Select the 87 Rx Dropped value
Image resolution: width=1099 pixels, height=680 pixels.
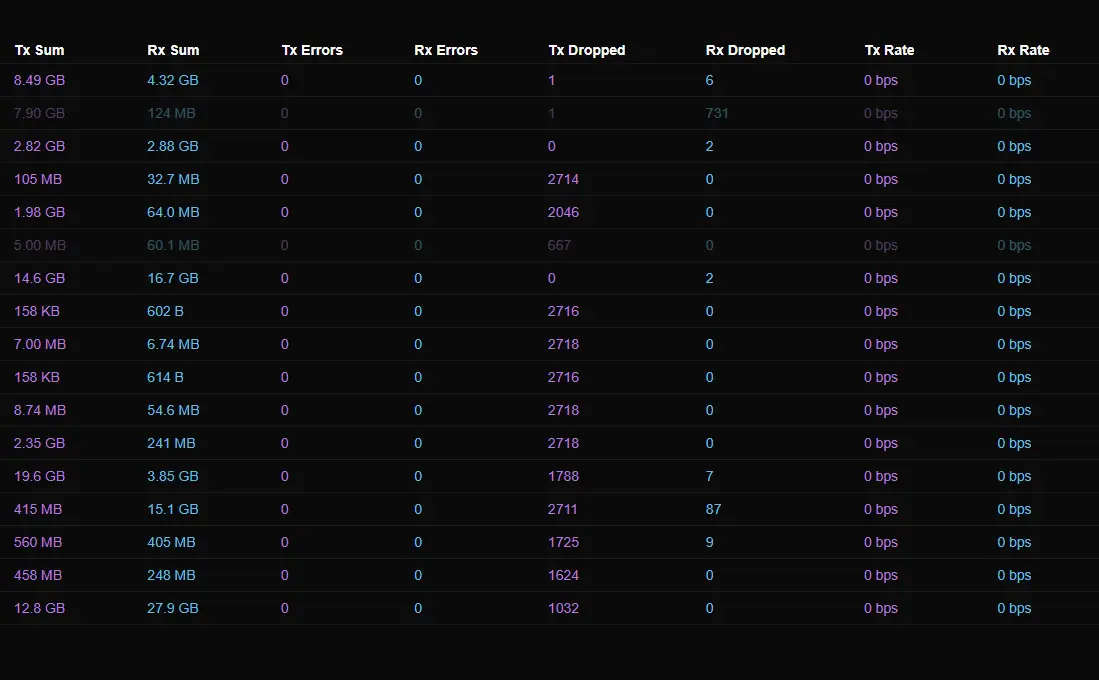tap(713, 509)
